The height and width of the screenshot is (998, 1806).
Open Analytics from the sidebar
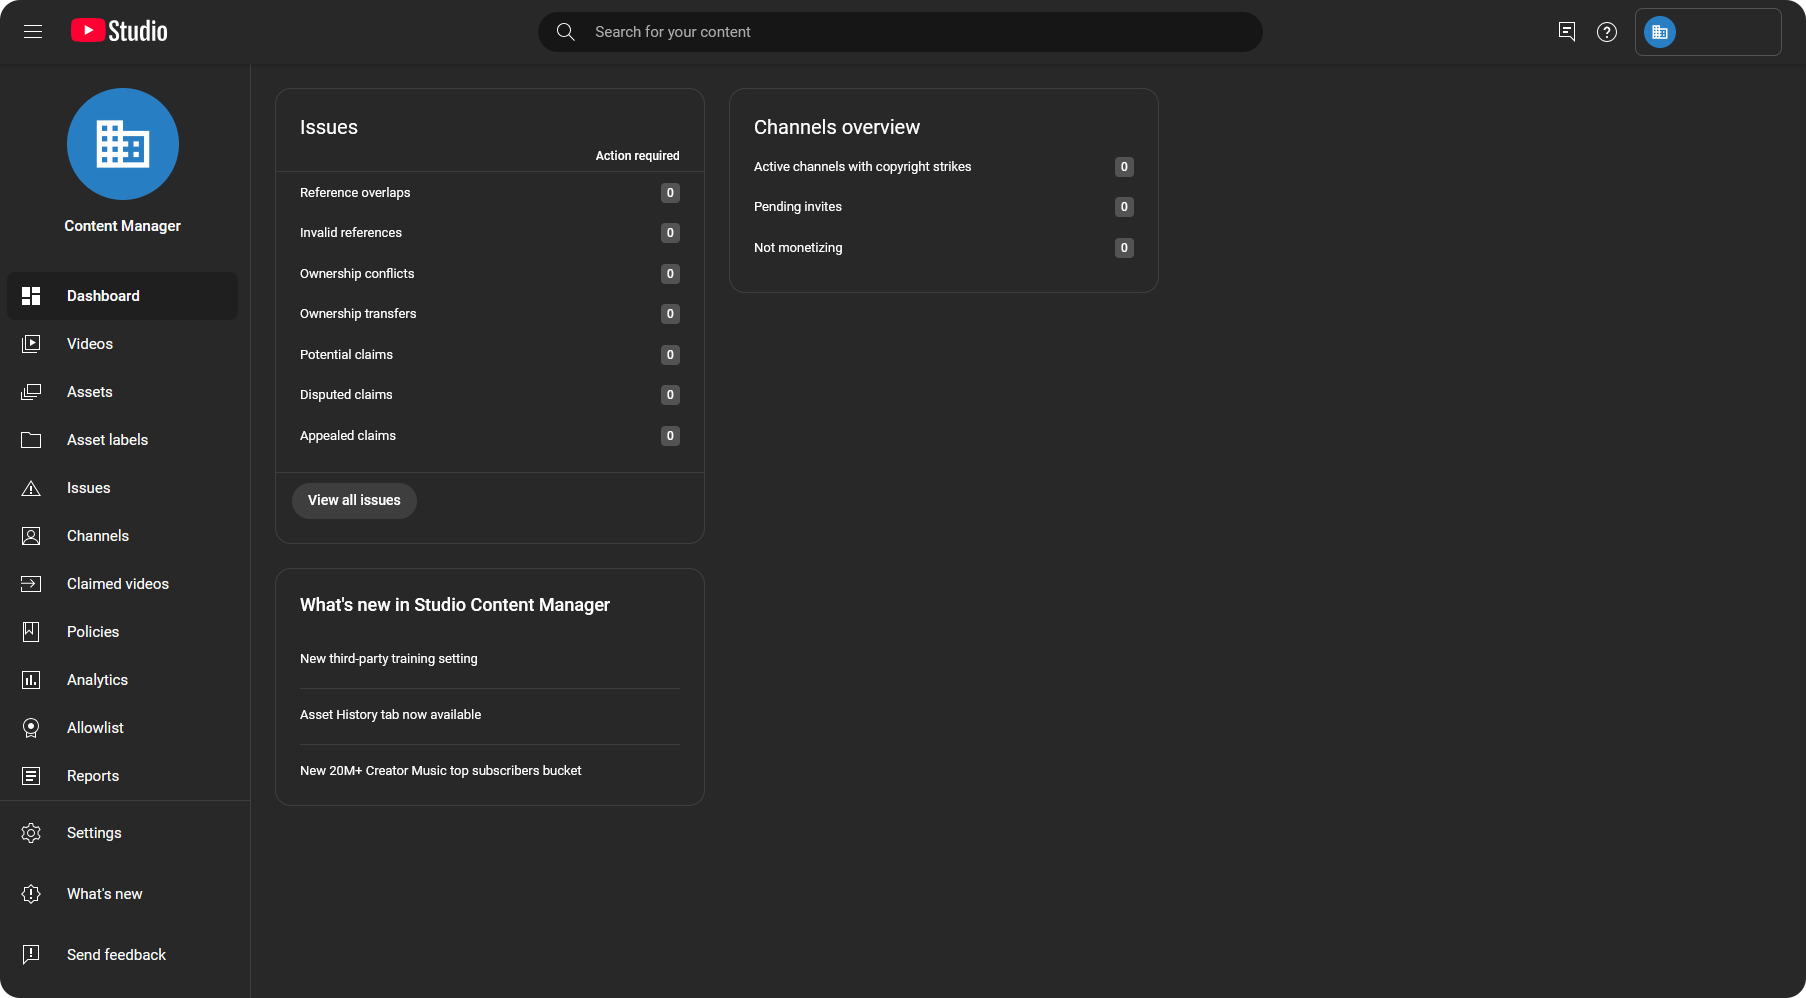[x=97, y=680]
